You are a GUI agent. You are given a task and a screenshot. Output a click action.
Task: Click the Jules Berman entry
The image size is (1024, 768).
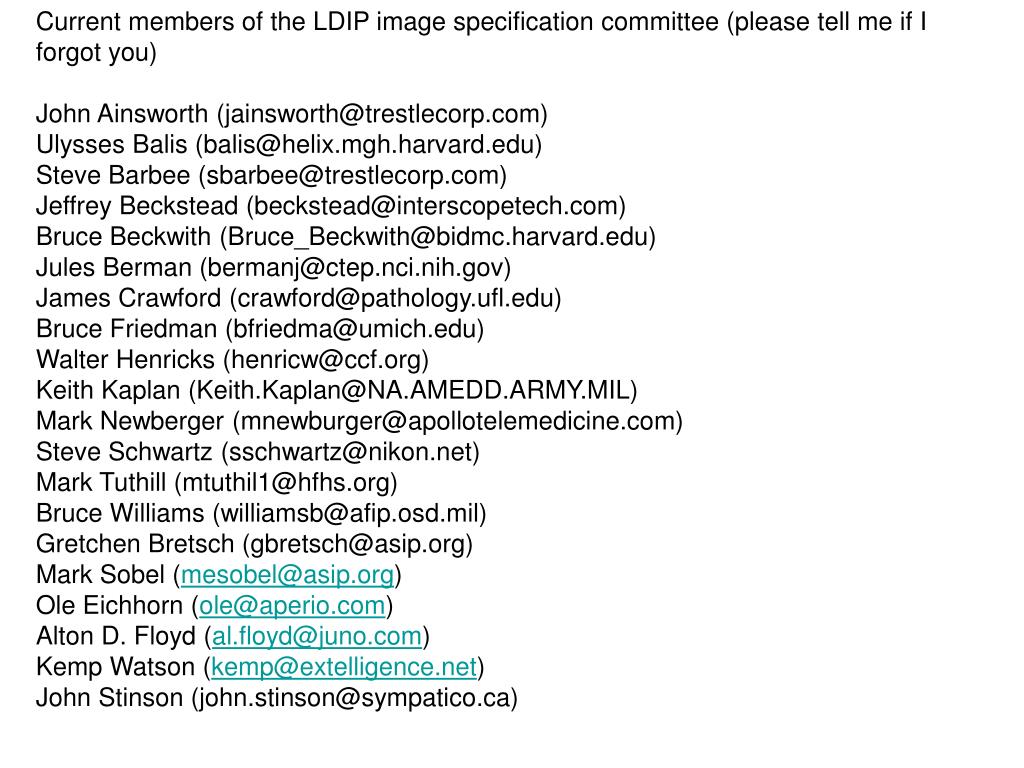tap(274, 268)
